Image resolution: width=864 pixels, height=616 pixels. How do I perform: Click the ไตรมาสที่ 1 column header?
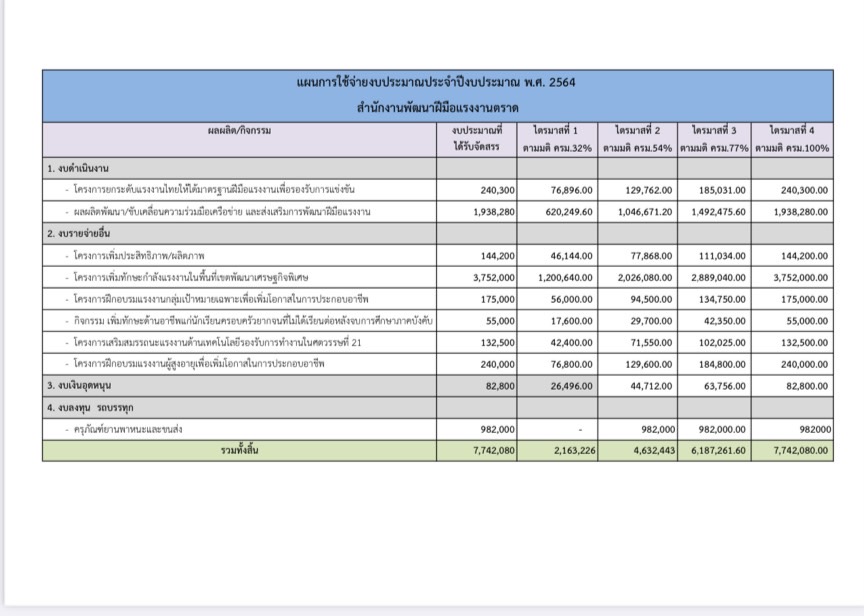562,139
